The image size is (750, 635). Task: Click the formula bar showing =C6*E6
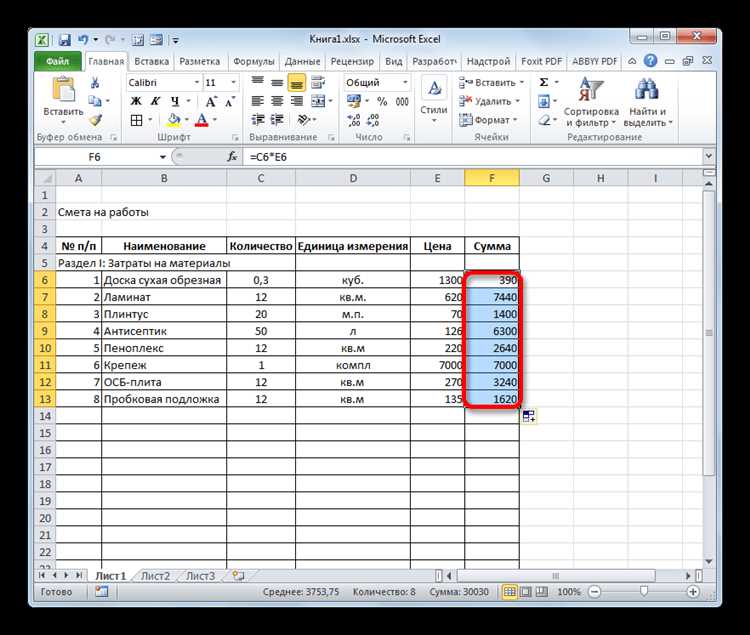click(x=473, y=157)
